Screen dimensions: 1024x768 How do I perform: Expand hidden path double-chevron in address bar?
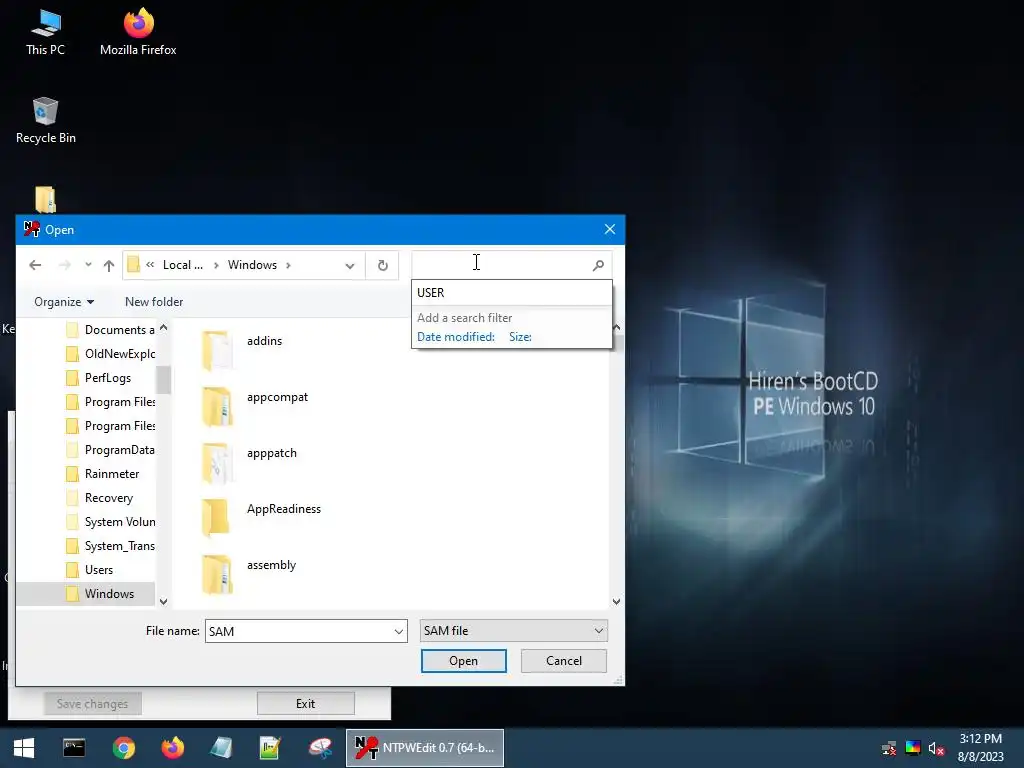[150, 265]
